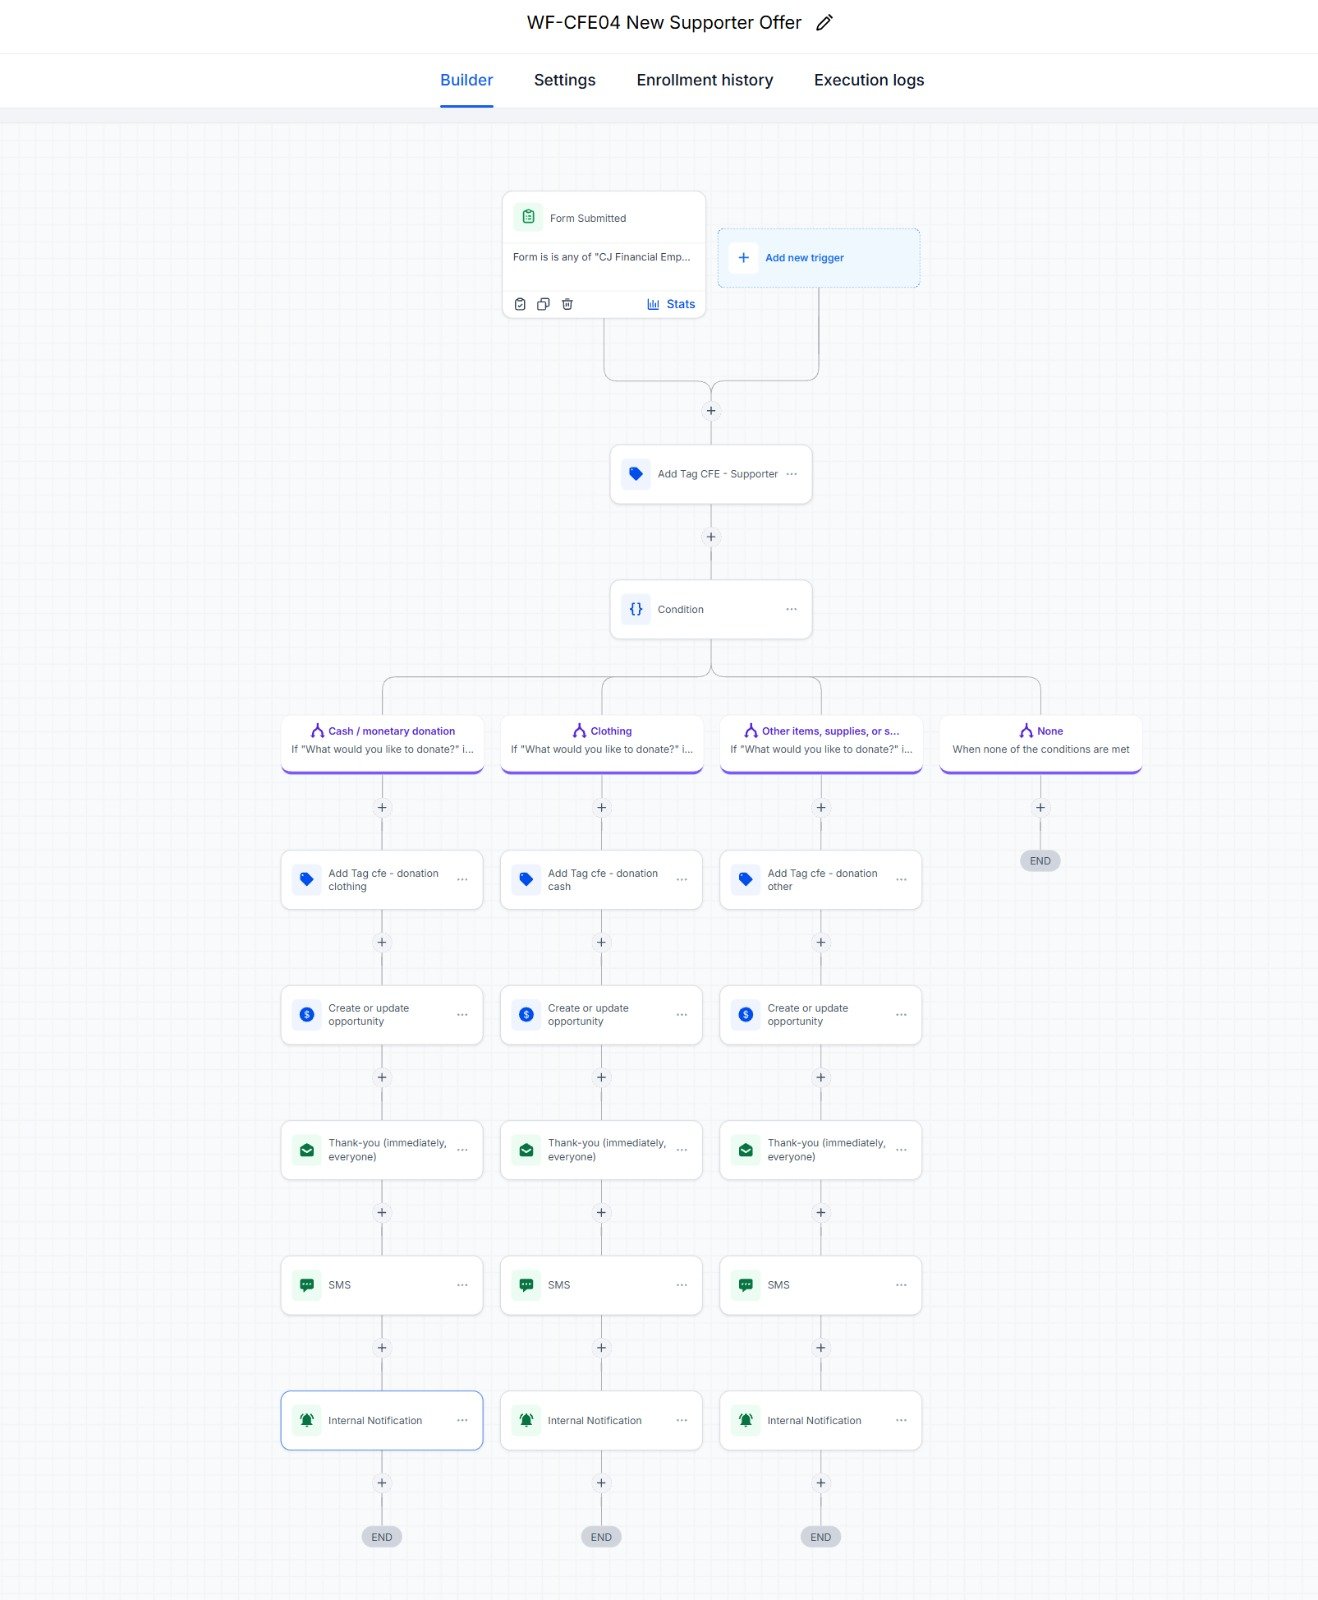
Task: Switch to the Settings tab
Action: (564, 80)
